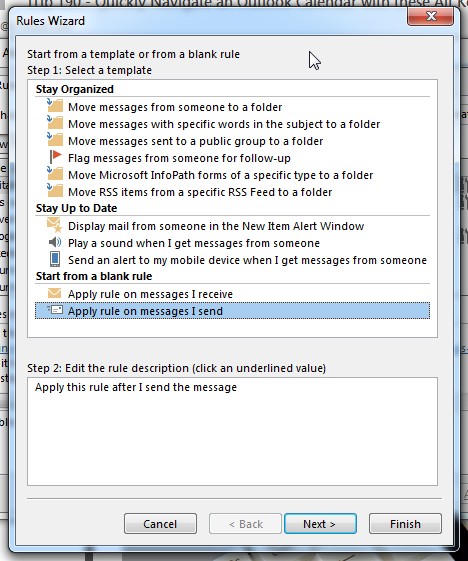The width and height of the screenshot is (468, 561).
Task: Click the Finish button
Action: 405,524
